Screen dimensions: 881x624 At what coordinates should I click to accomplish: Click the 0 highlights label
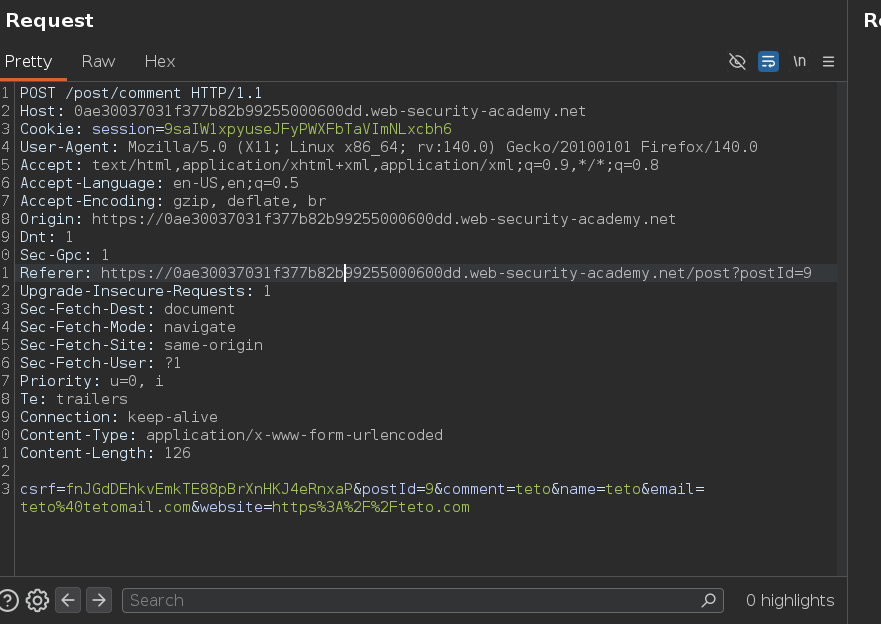(789, 600)
